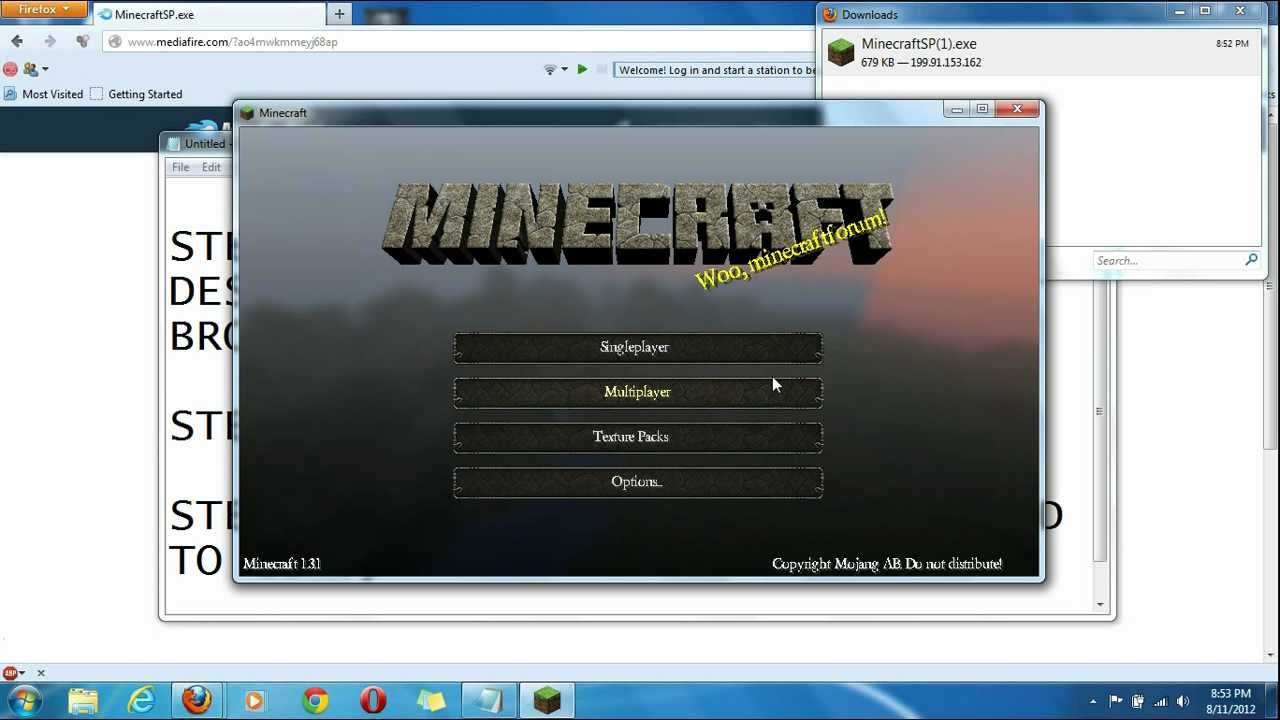Close the Minecraft window
Screen dimensions: 1280x720
(x=1017, y=109)
